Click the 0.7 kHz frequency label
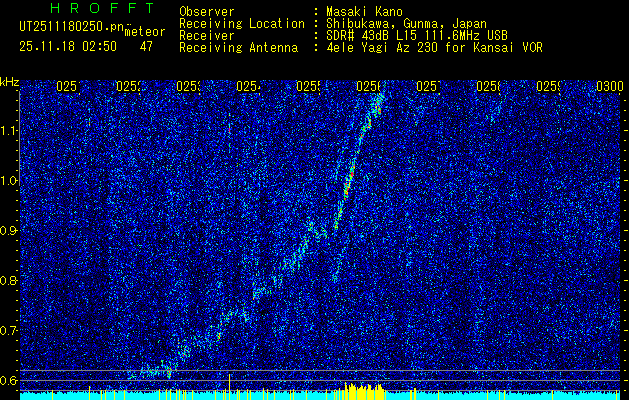 pyautogui.click(x=10, y=330)
